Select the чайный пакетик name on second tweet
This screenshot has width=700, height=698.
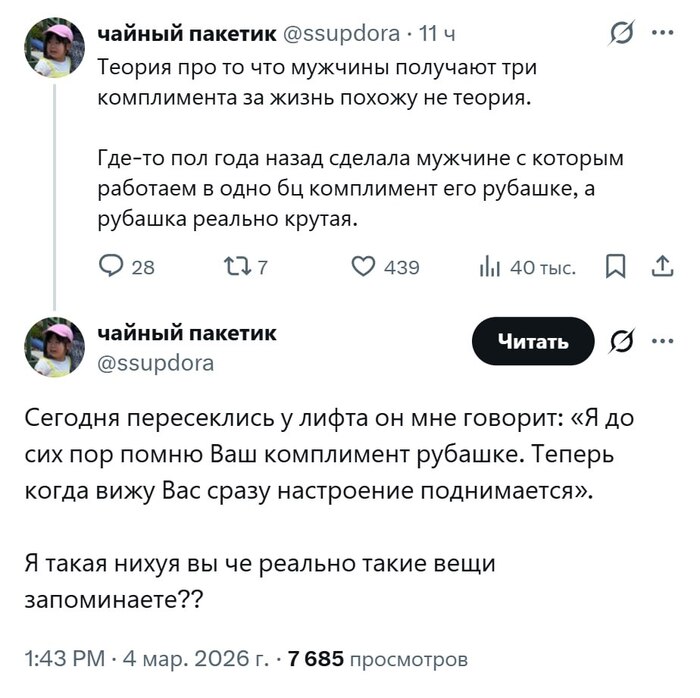(187, 333)
